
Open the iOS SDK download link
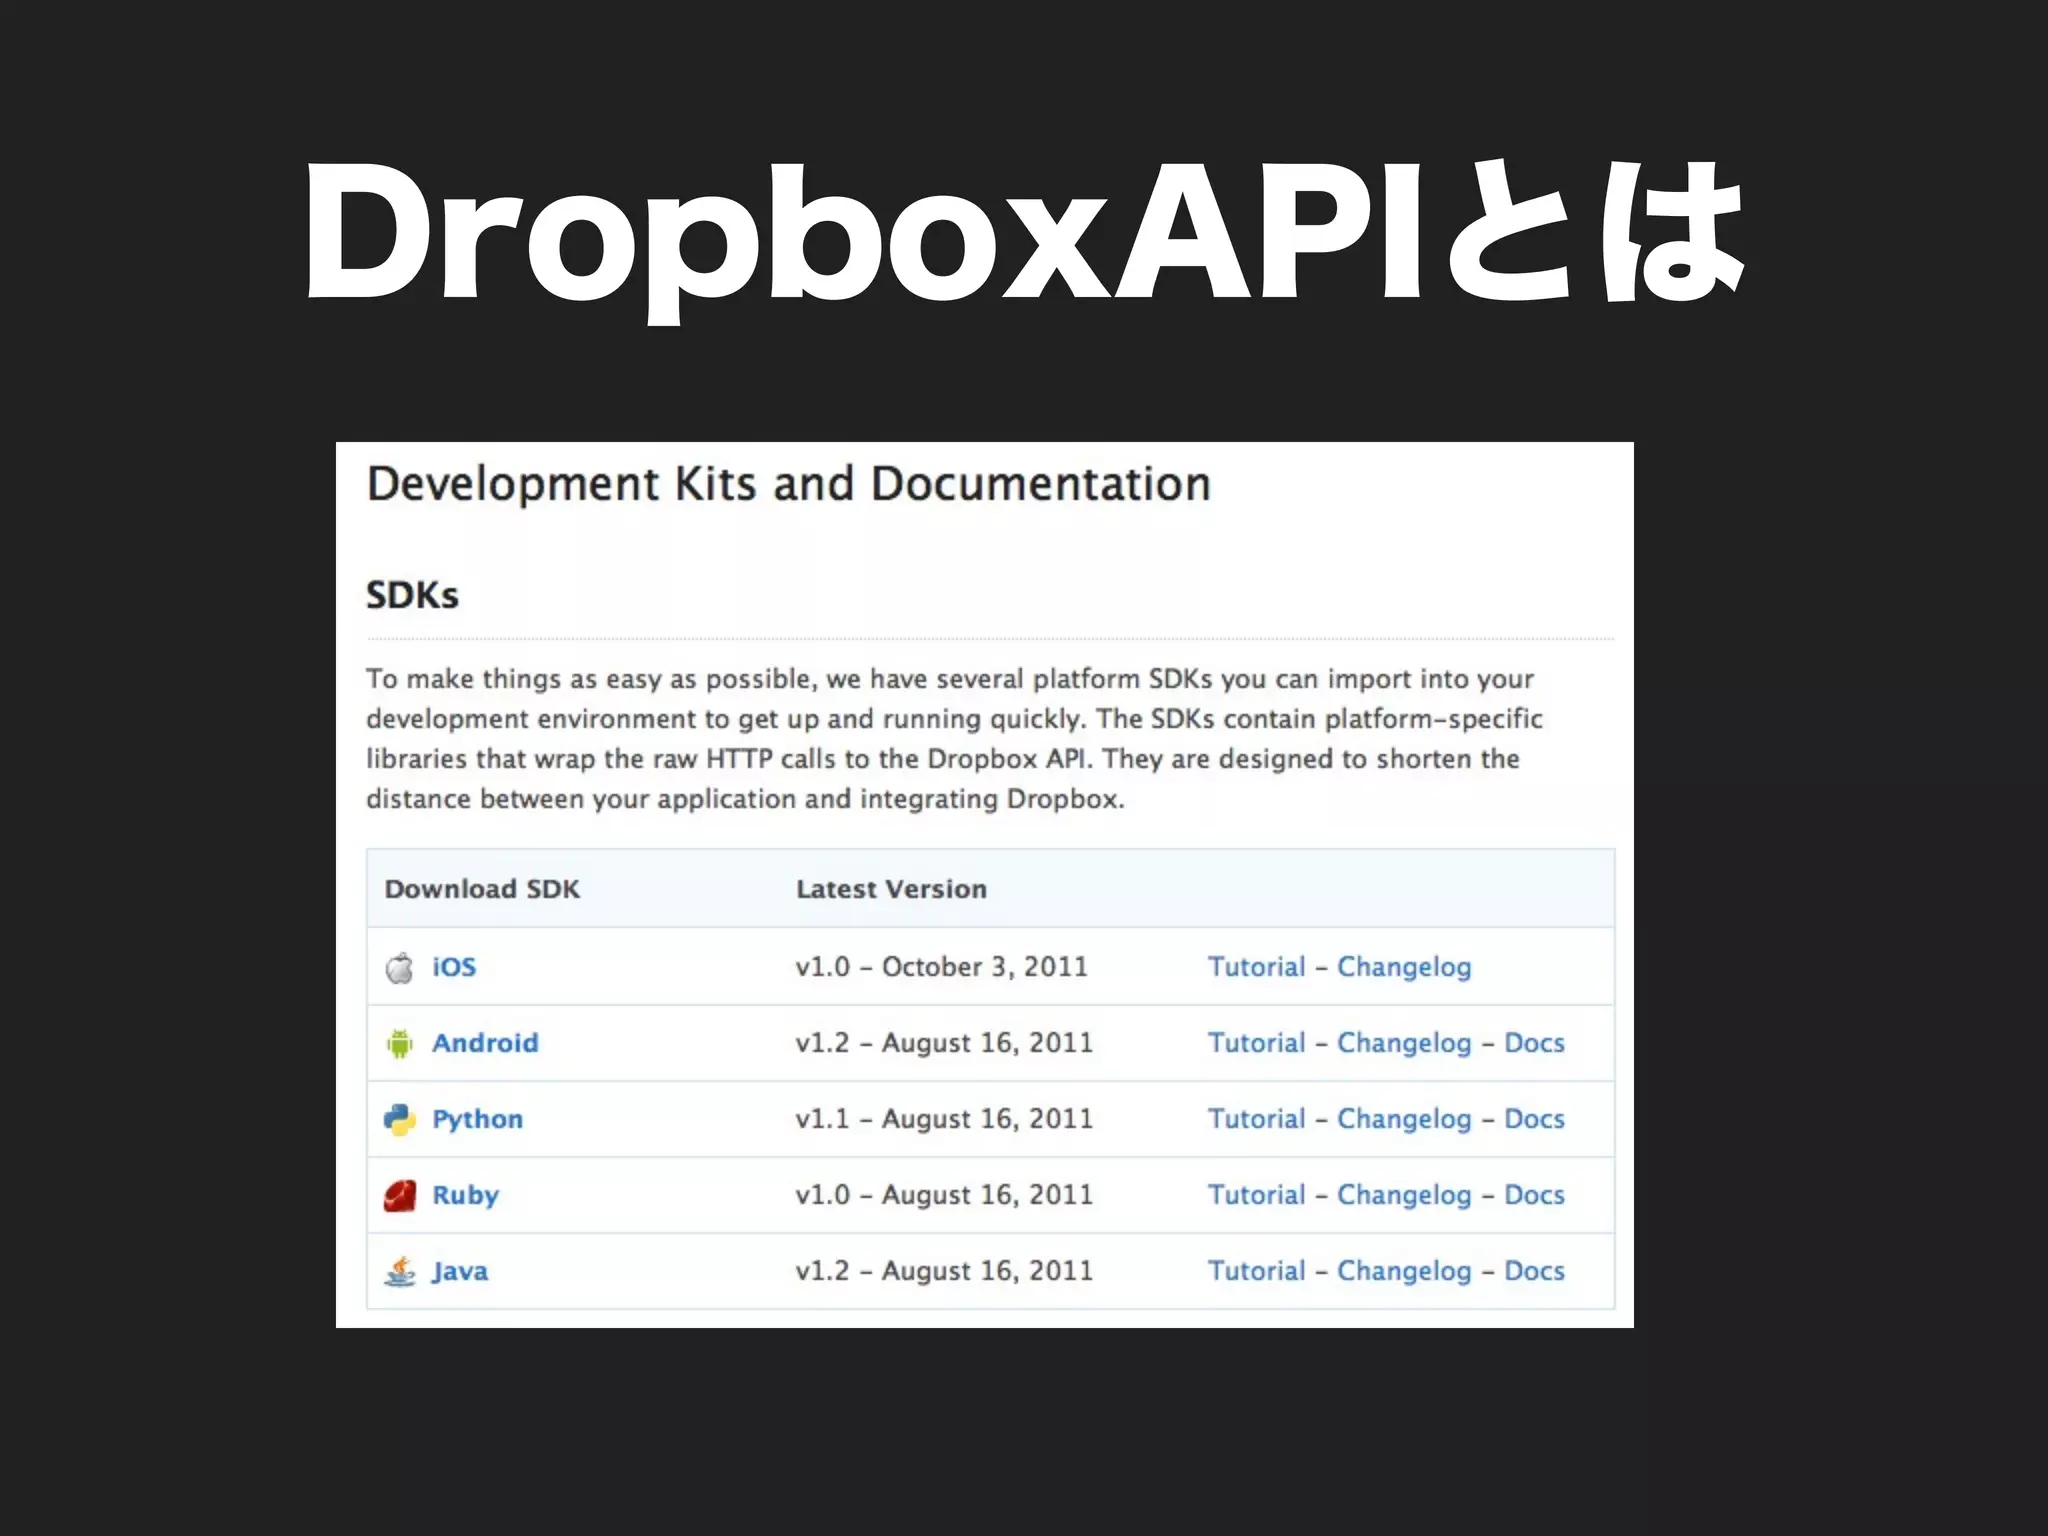(454, 967)
